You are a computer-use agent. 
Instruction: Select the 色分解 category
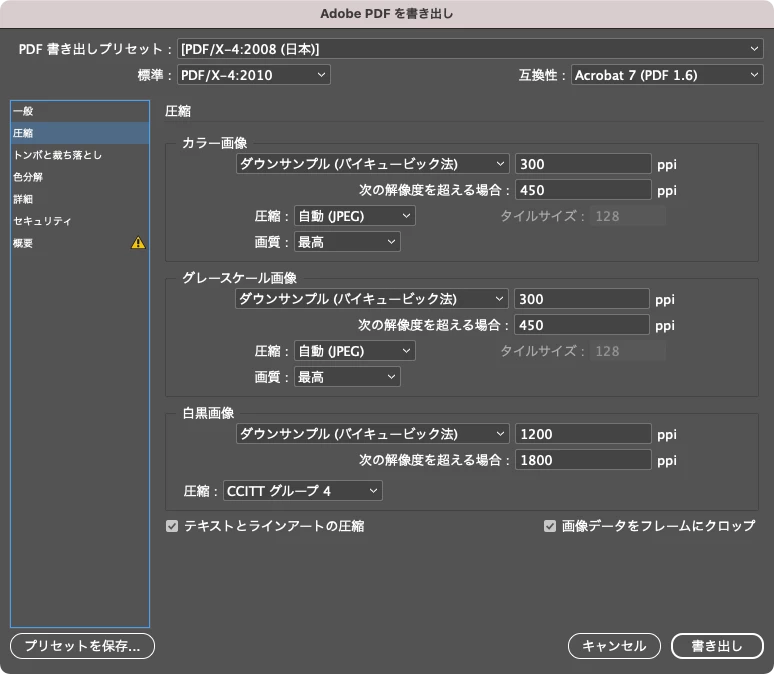pos(80,177)
